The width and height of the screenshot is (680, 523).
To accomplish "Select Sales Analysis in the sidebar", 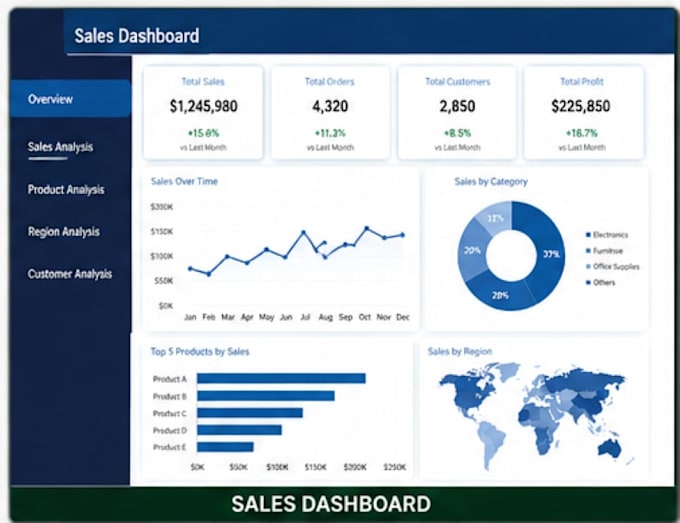I will [x=60, y=147].
